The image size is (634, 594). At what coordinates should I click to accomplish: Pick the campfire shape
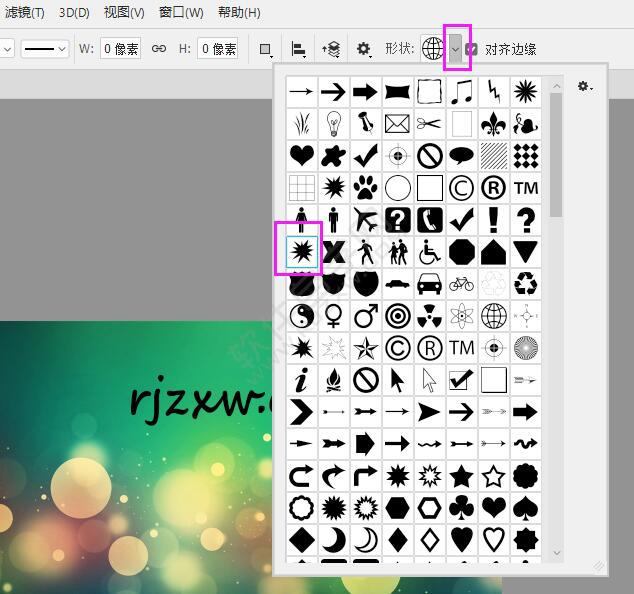[x=334, y=380]
